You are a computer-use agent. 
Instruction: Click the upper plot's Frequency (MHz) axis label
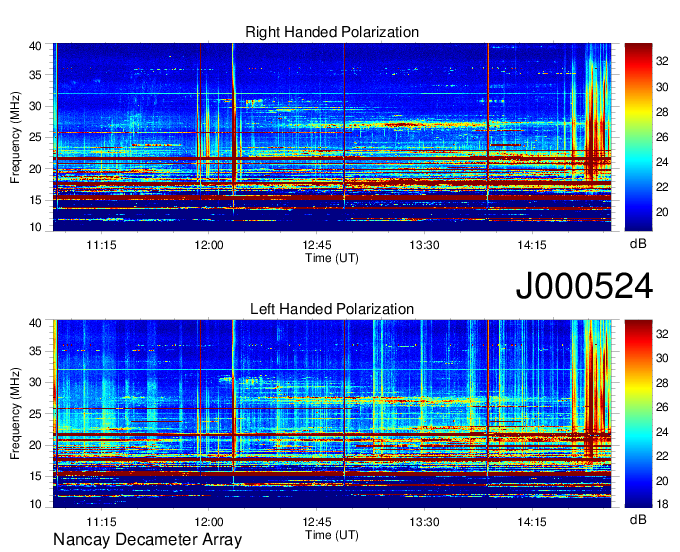15,137
